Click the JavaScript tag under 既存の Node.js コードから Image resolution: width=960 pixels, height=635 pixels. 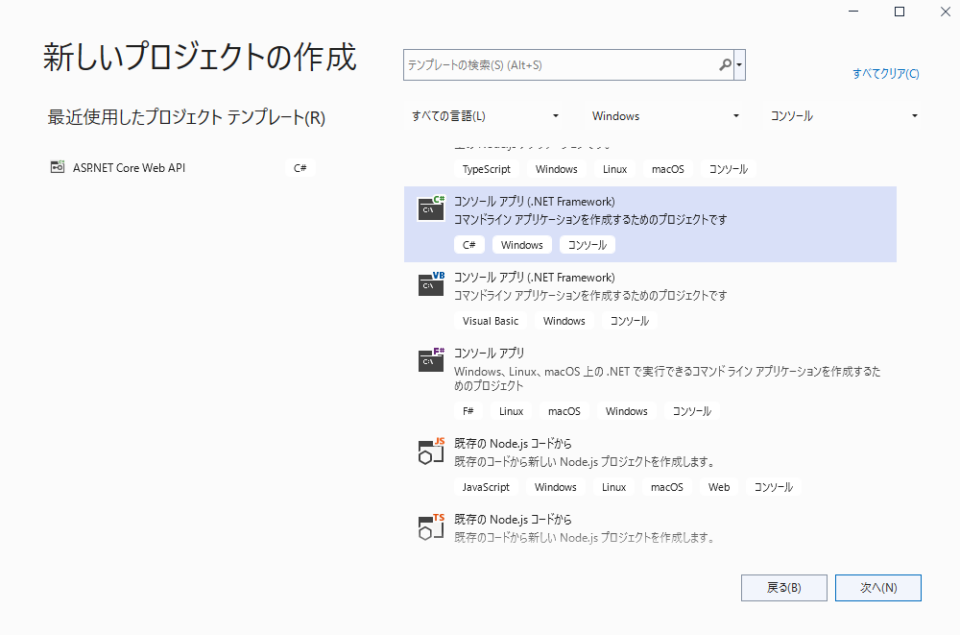(x=485, y=487)
